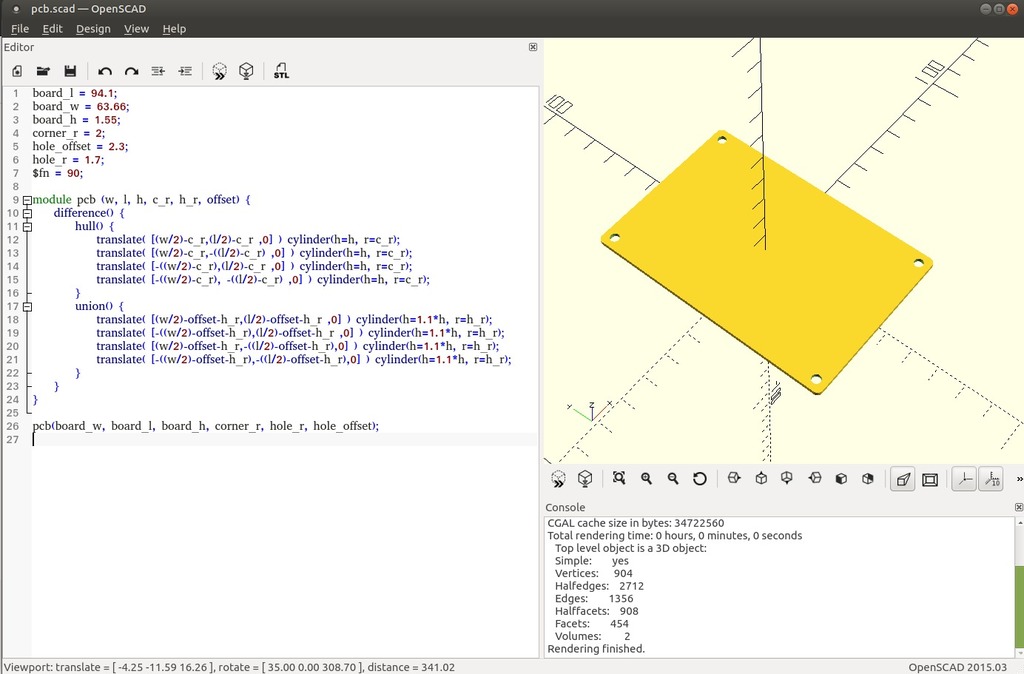Zoom in on the 3D viewport

click(646, 479)
